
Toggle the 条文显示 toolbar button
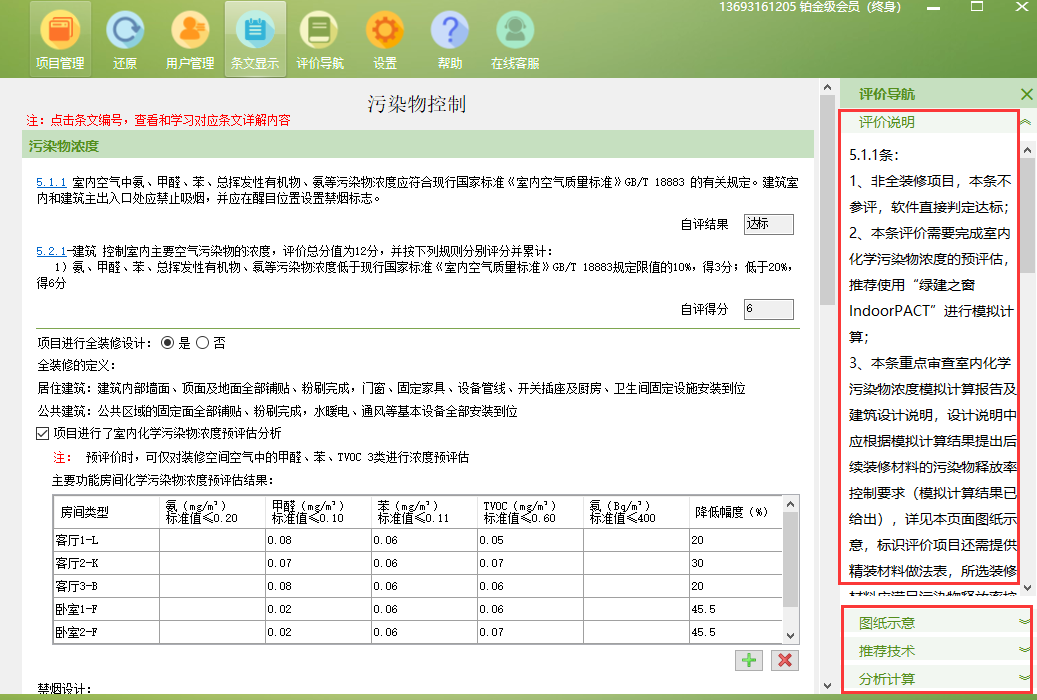click(x=255, y=40)
